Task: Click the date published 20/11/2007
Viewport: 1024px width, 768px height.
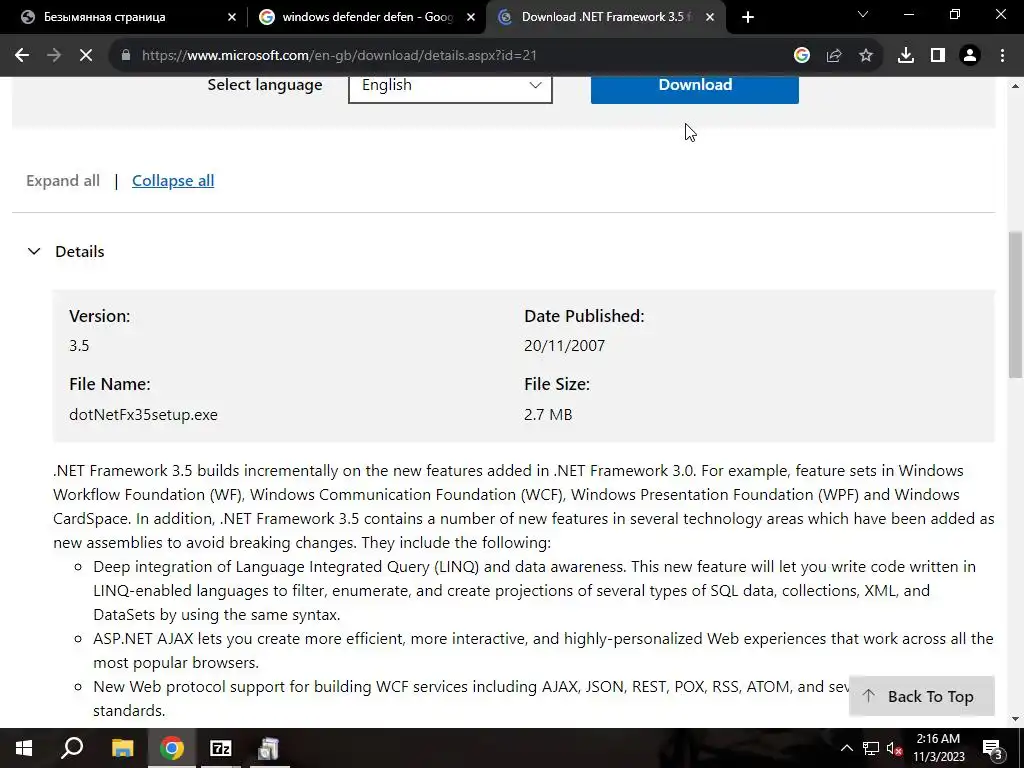Action: (x=564, y=345)
